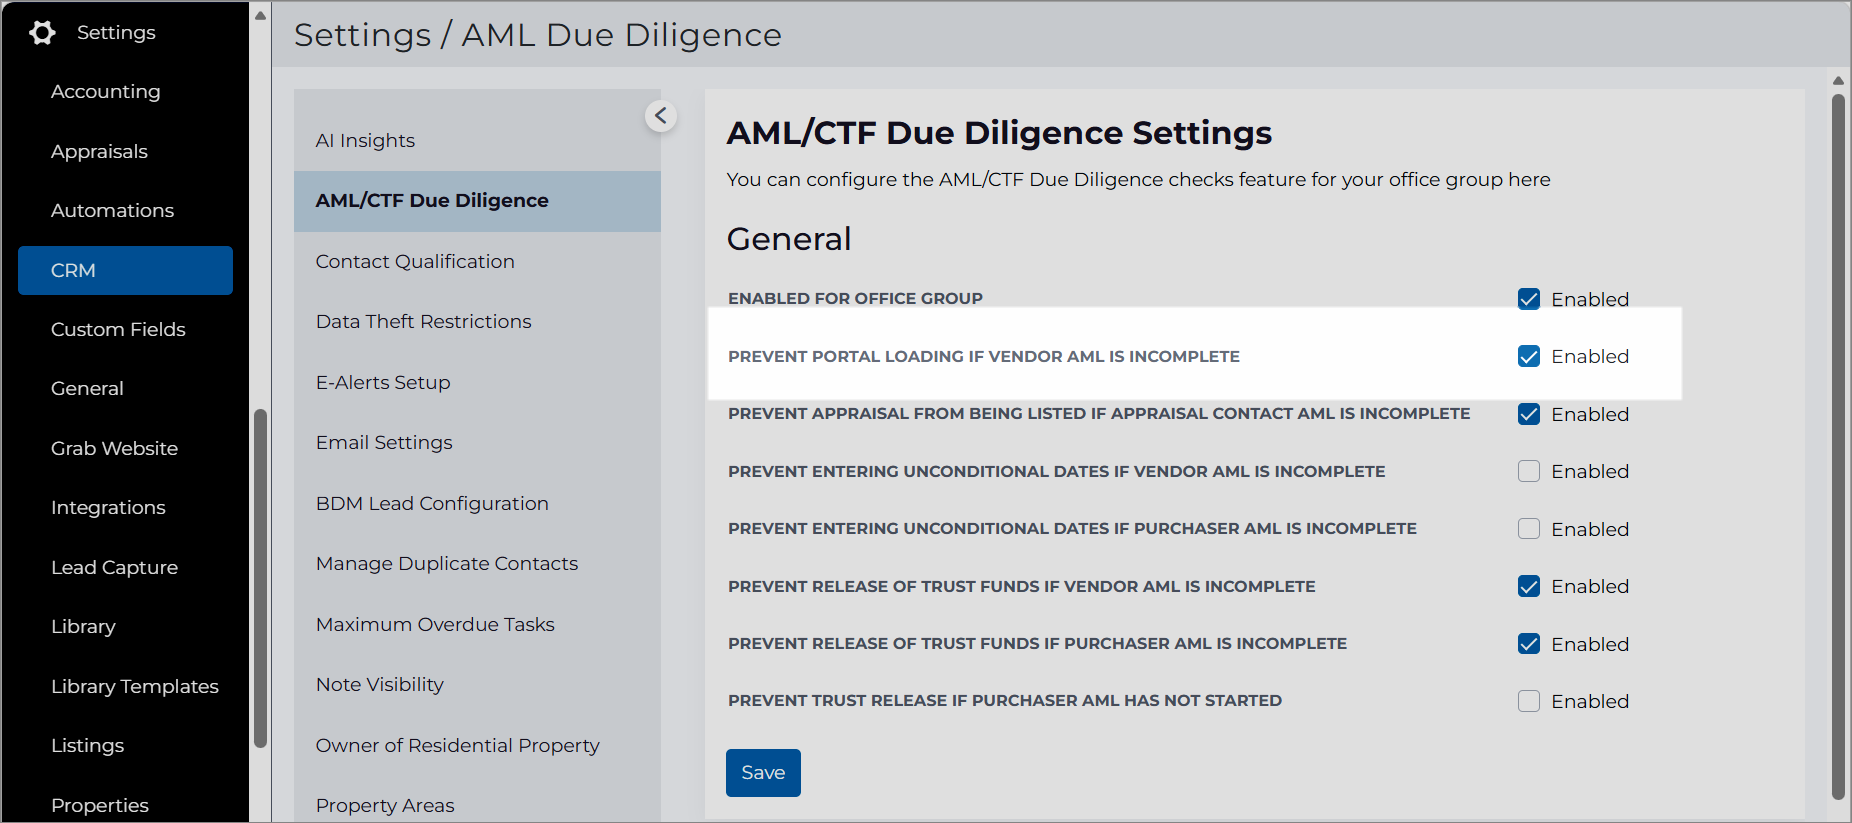Click the left sidebar scrollbar thumb
Screen dimensions: 1852x823
(x=260, y=578)
